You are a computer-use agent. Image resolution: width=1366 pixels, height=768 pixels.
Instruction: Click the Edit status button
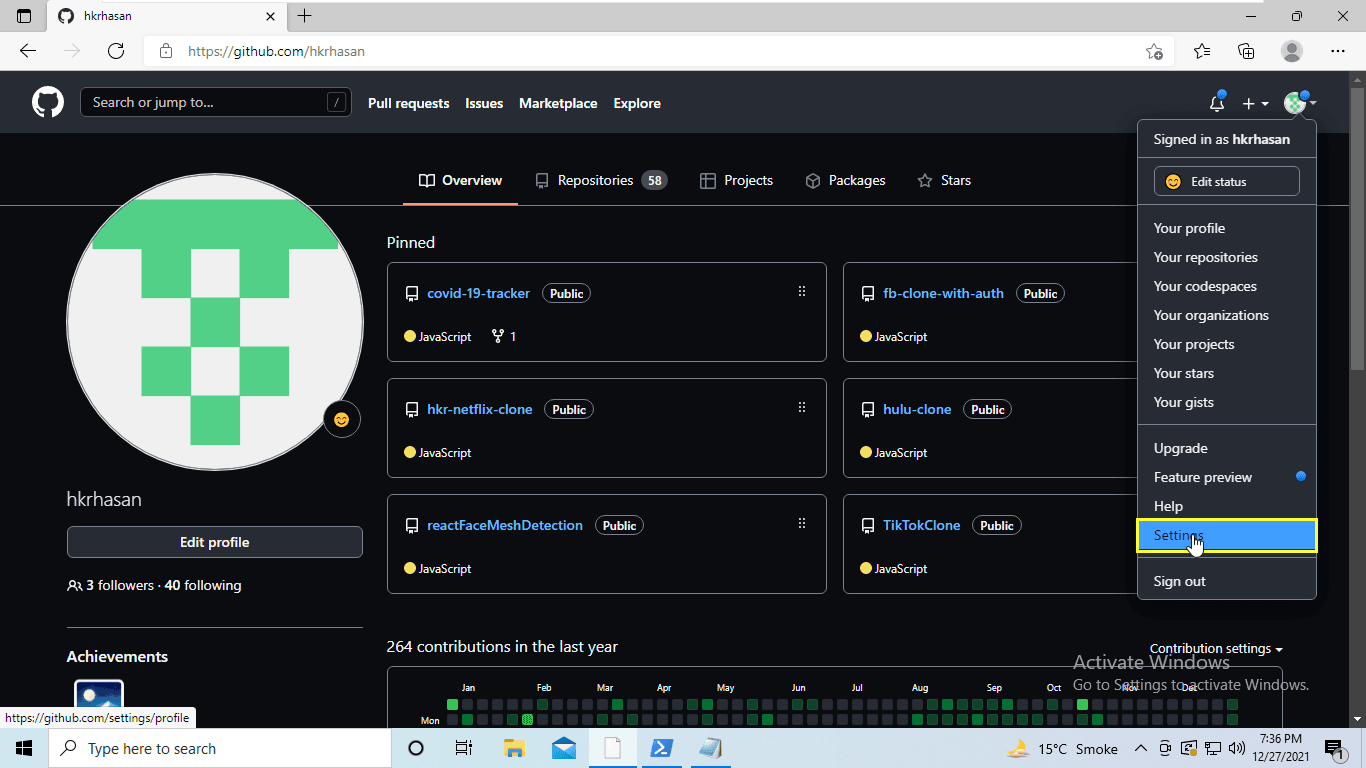(1227, 181)
